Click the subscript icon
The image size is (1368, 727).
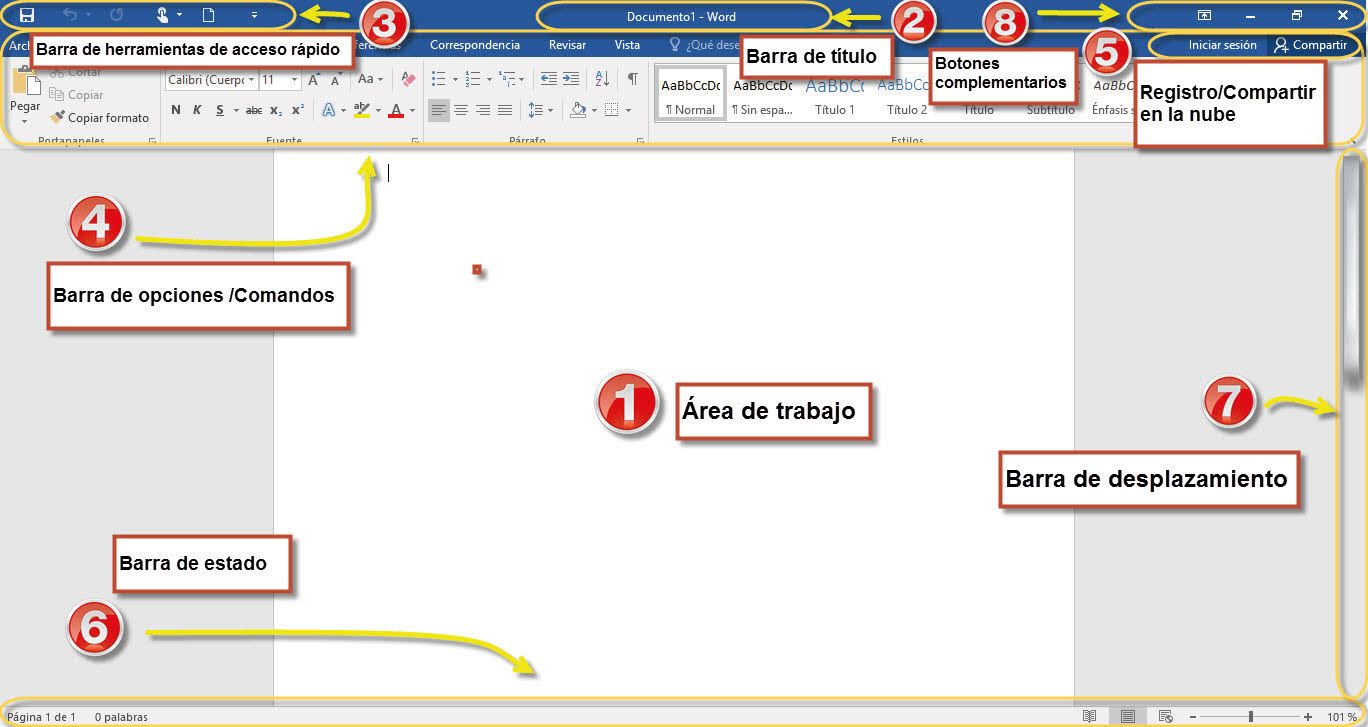pyautogui.click(x=276, y=109)
